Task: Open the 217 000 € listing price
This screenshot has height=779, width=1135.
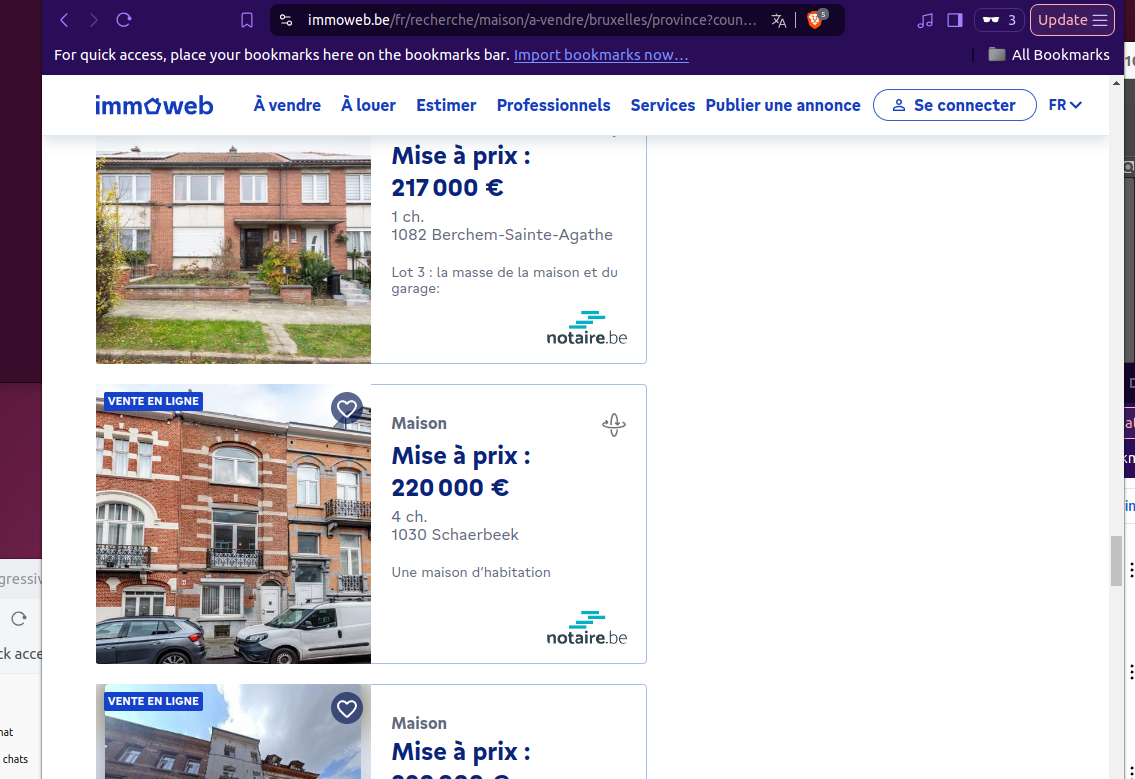Action: (447, 188)
